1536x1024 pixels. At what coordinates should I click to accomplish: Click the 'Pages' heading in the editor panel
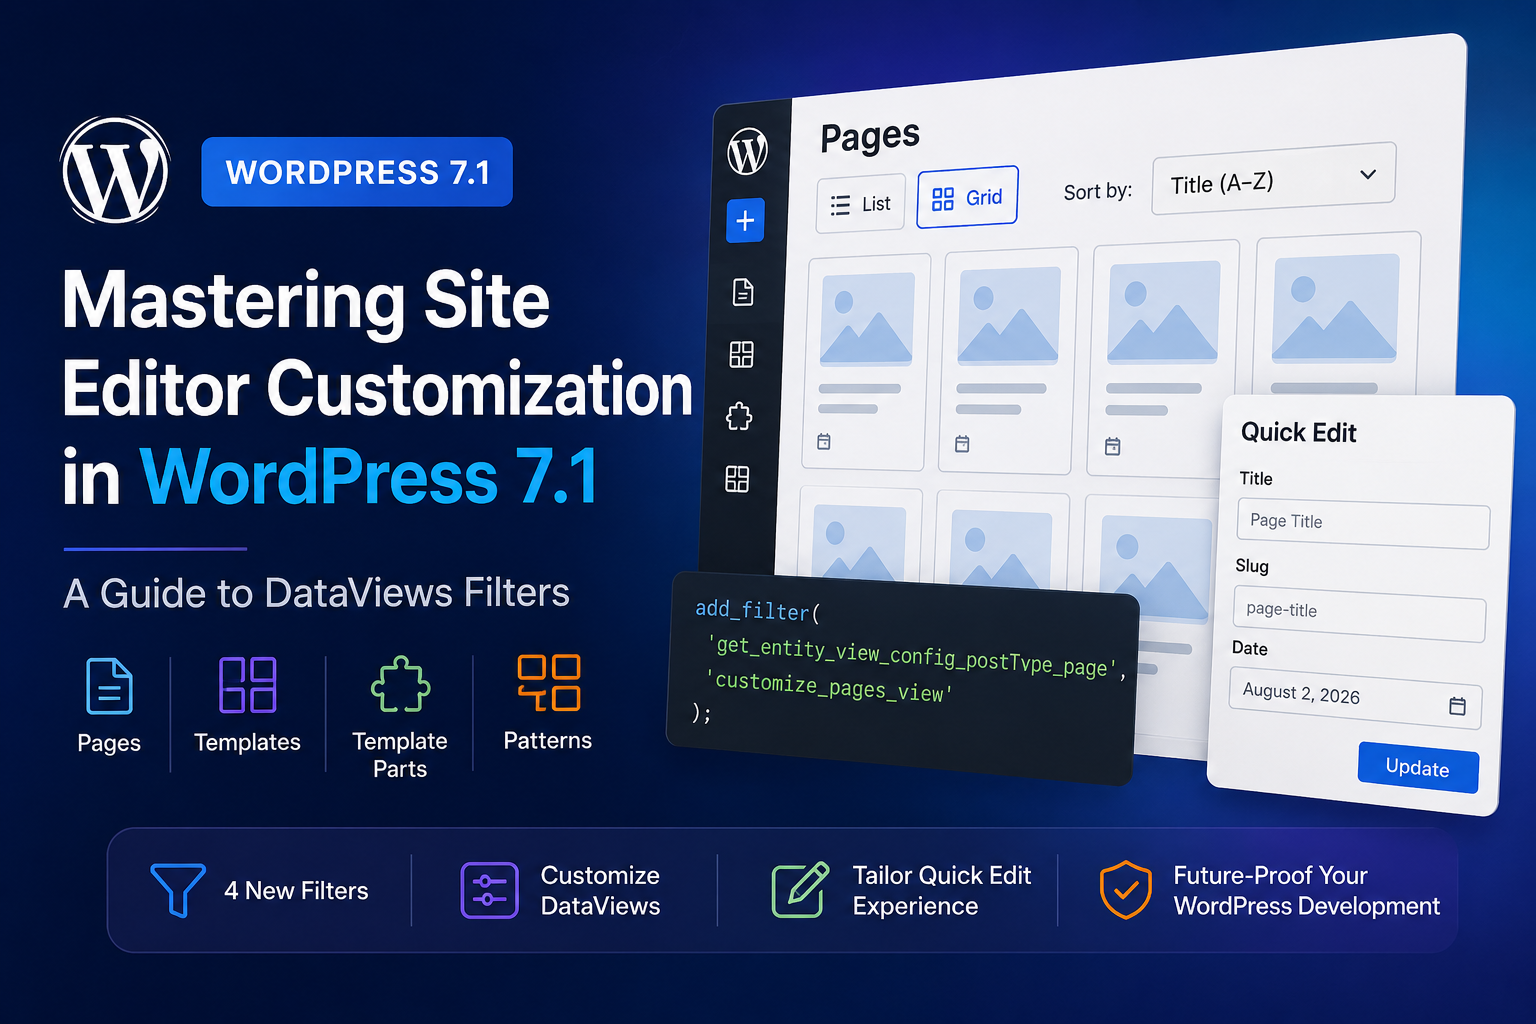[x=870, y=136]
